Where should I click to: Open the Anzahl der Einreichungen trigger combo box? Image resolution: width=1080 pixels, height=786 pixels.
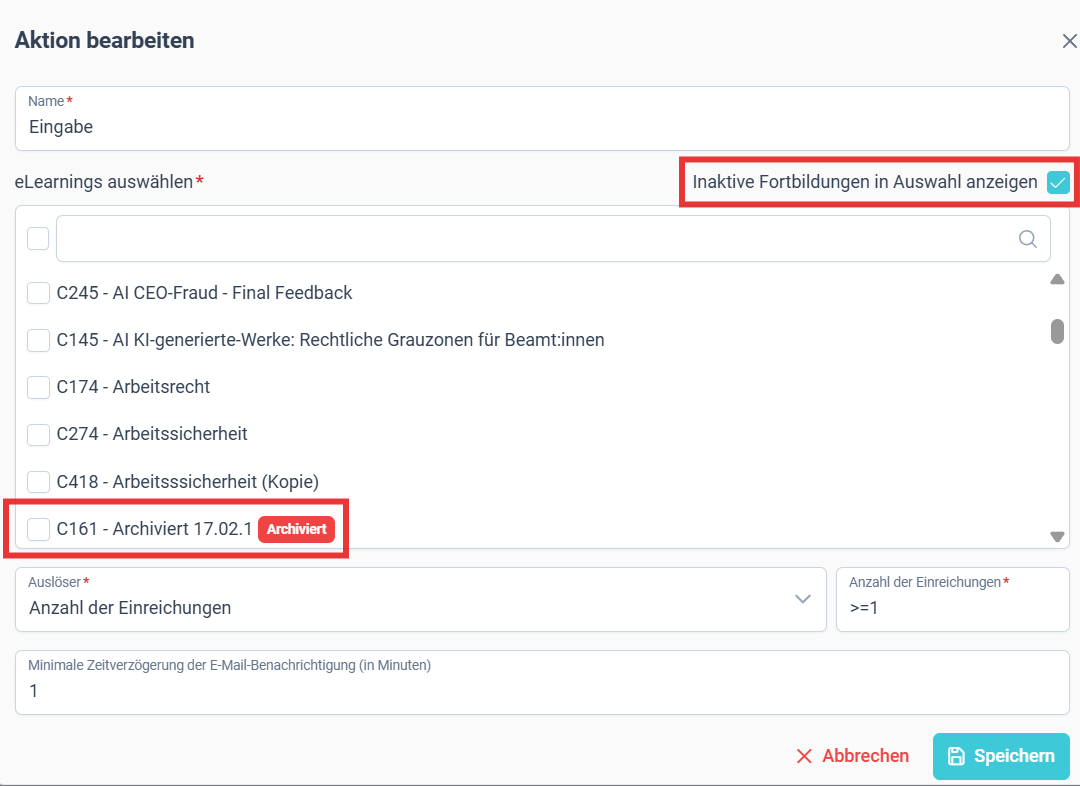point(421,599)
